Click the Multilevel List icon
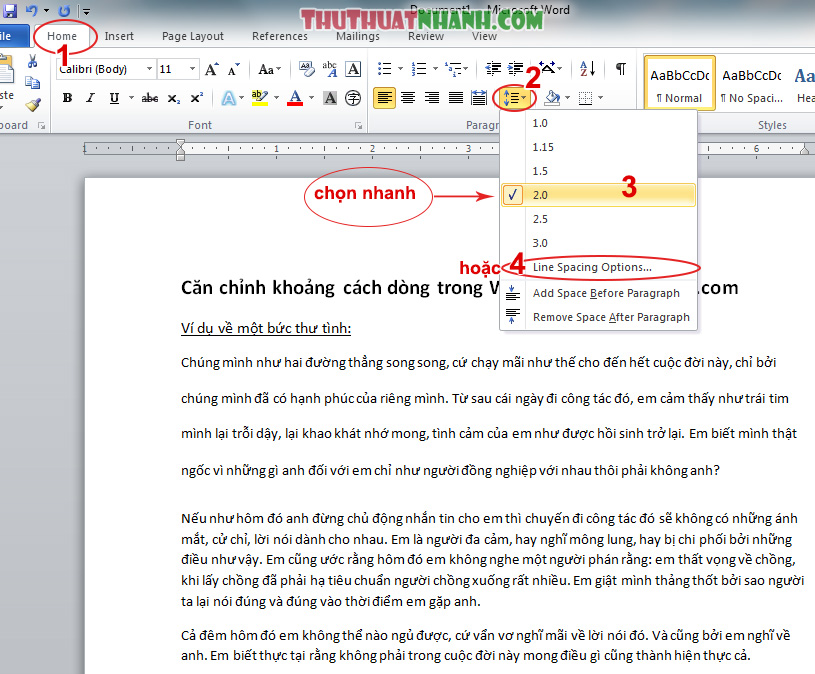Screen dimensions: 815x674 click(454, 69)
